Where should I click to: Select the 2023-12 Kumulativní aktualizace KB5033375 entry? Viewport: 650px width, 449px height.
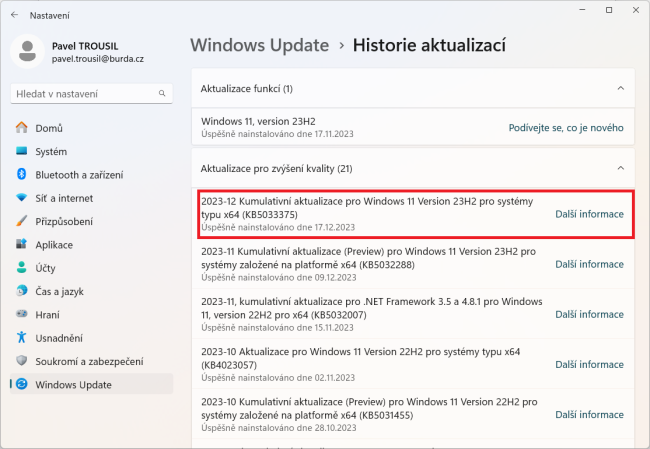pyautogui.click(x=416, y=214)
